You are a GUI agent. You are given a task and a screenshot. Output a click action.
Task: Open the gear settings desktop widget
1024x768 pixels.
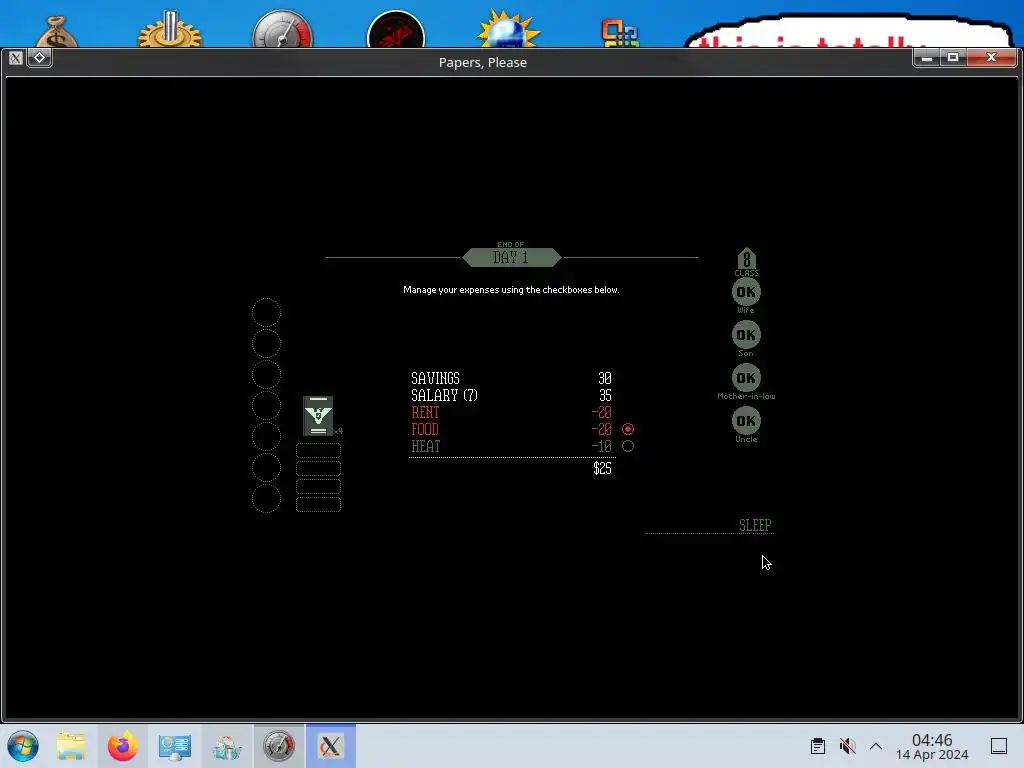coord(170,30)
